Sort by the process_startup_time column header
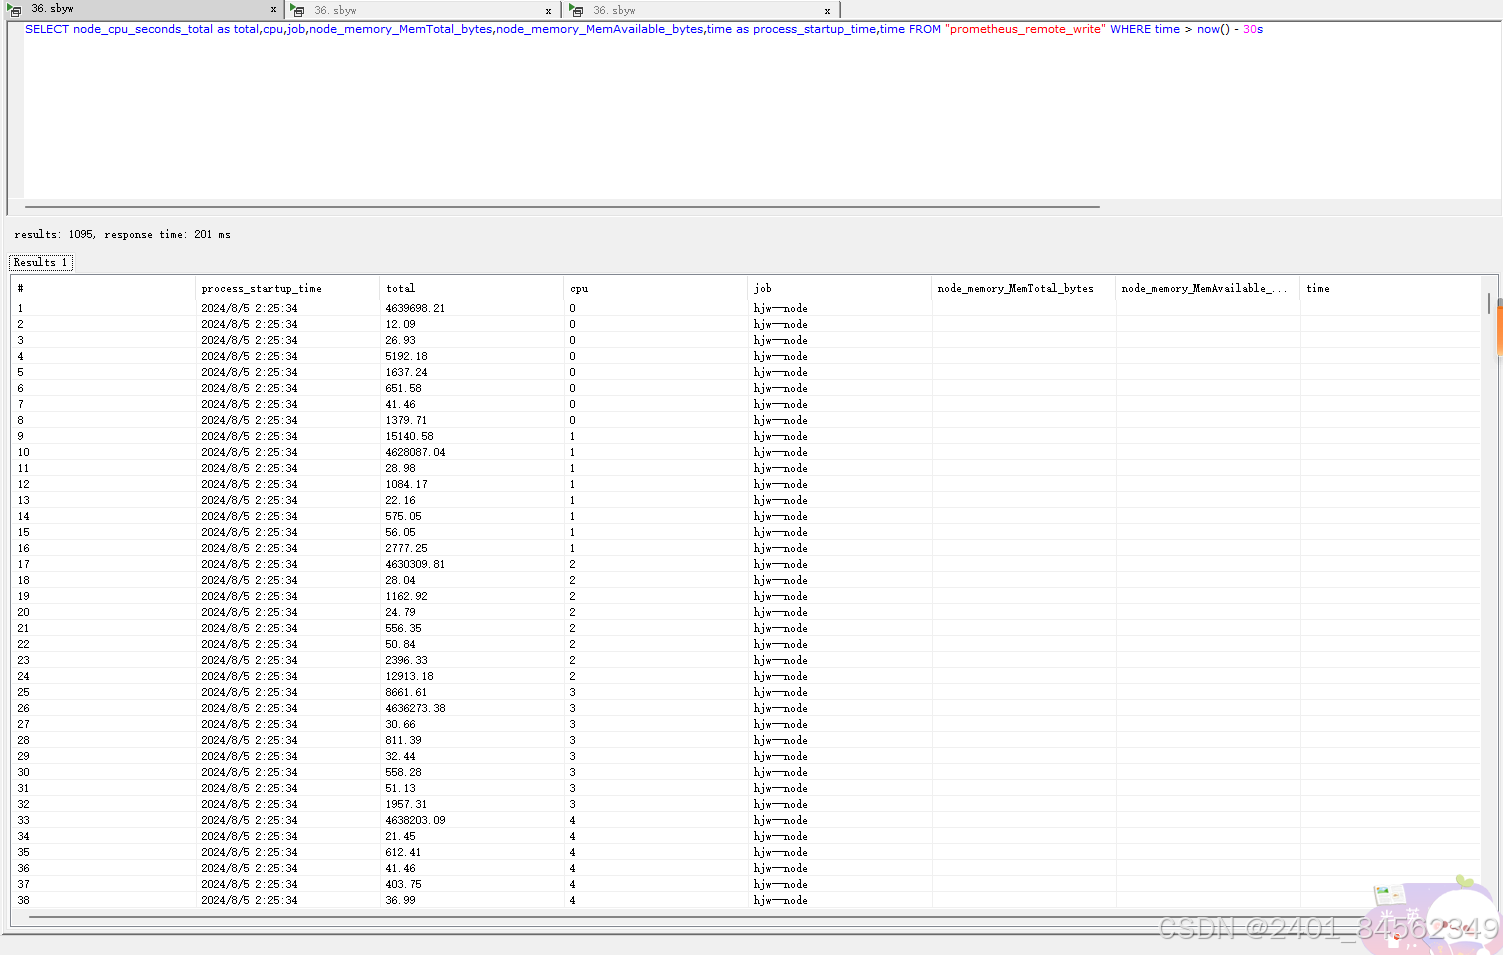1503x955 pixels. coord(261,288)
